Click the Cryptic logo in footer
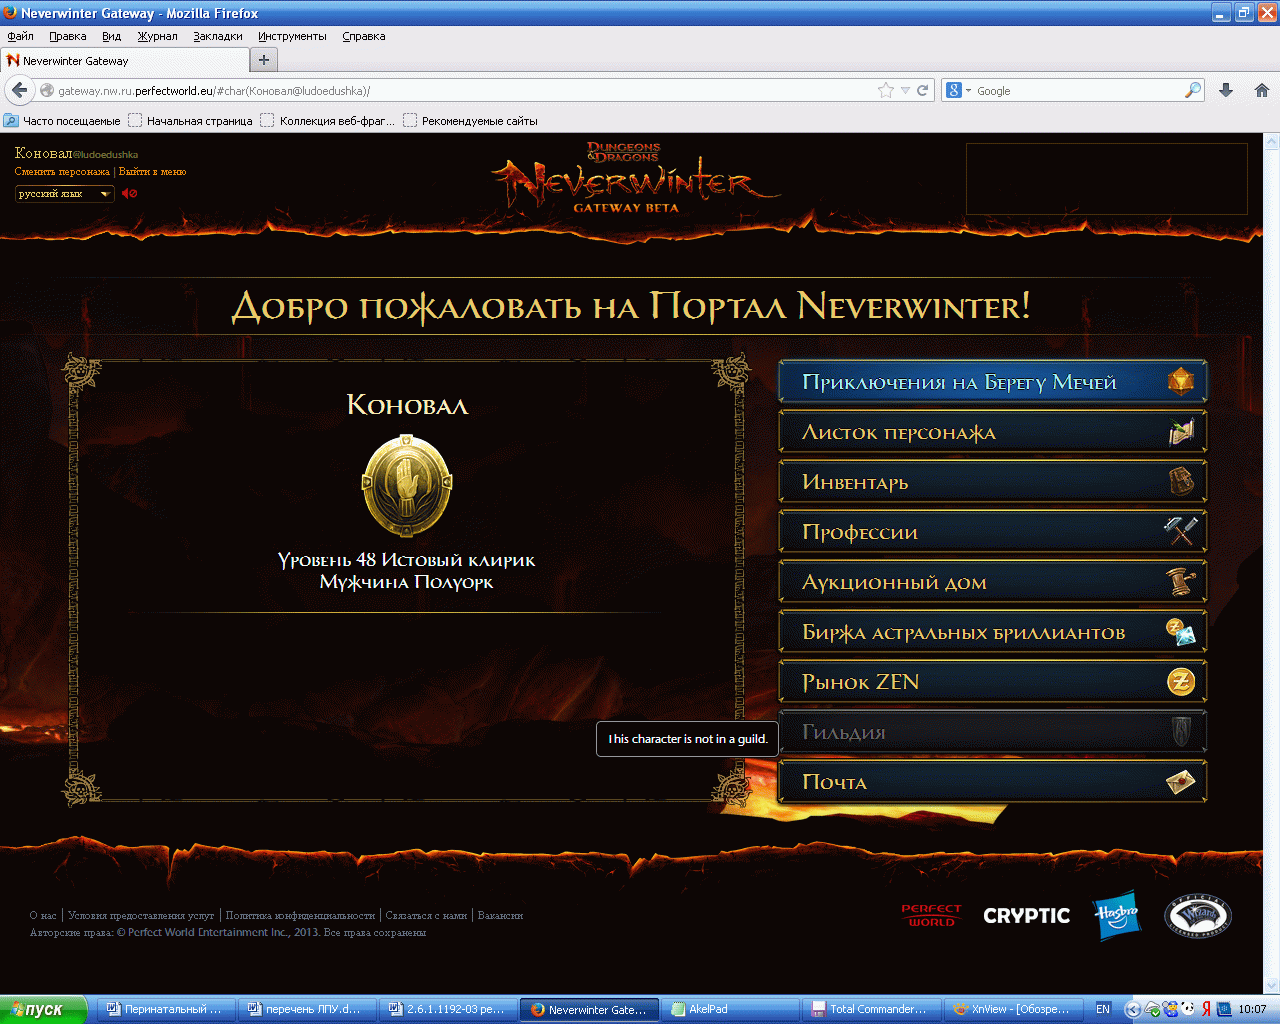1280x1024 pixels. [x=1026, y=915]
